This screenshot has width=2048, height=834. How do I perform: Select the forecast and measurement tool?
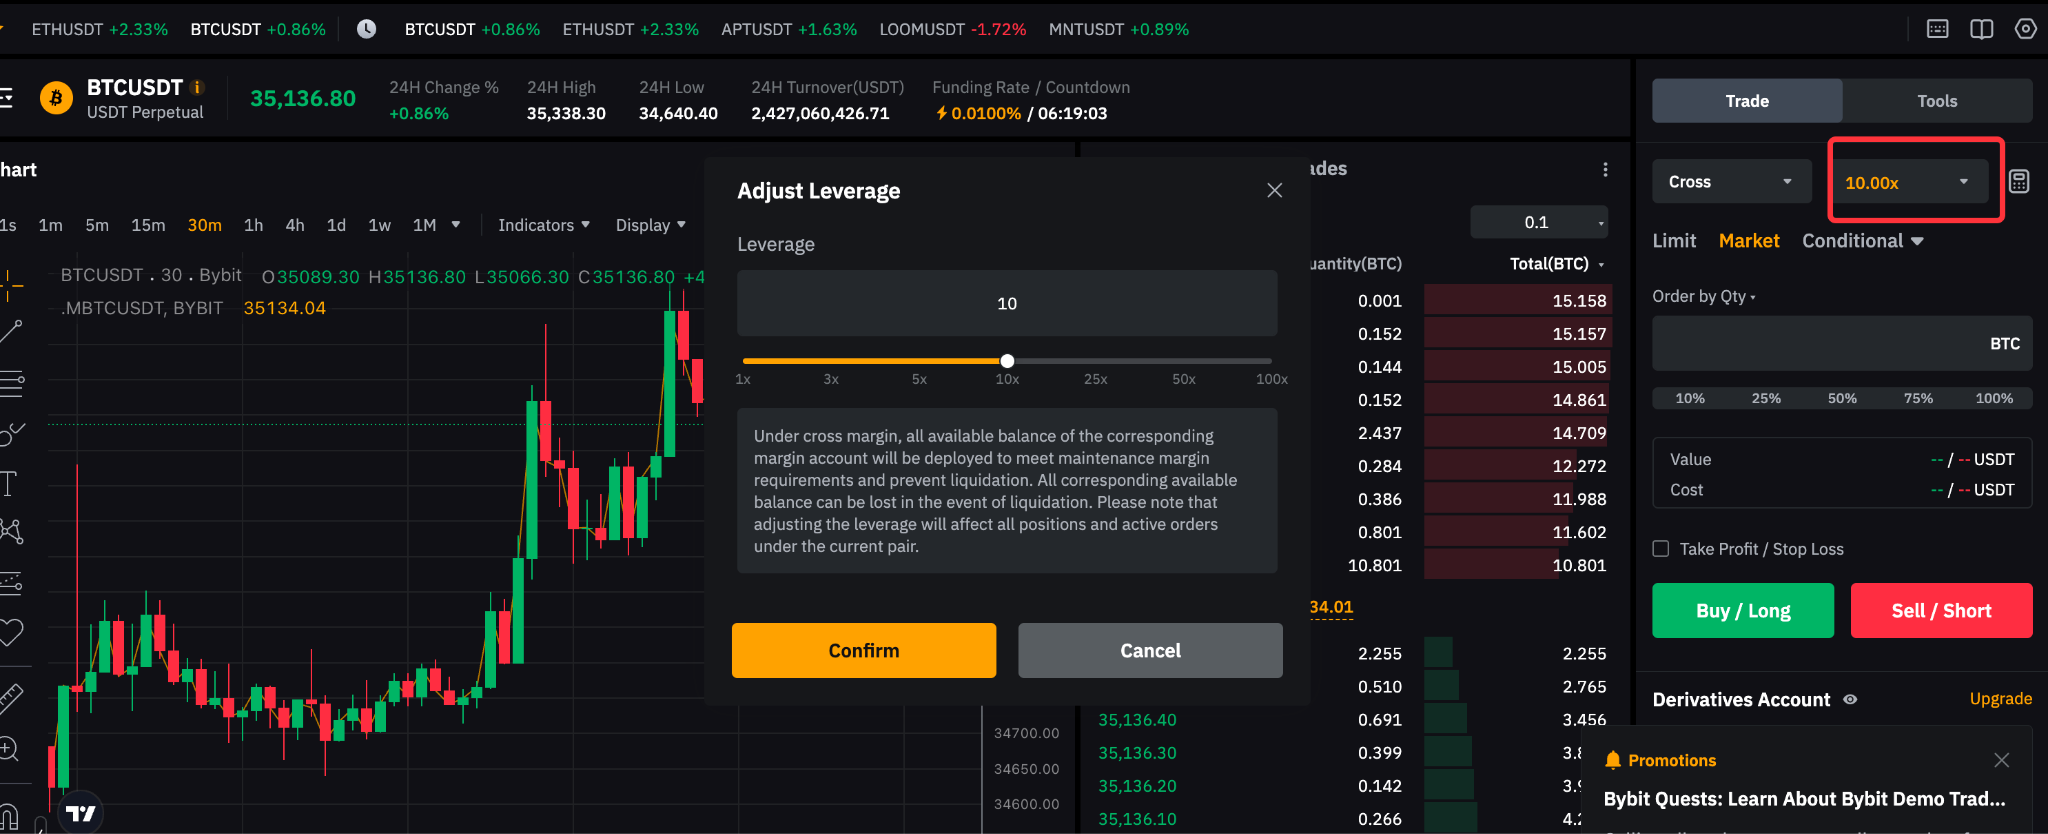point(10,582)
